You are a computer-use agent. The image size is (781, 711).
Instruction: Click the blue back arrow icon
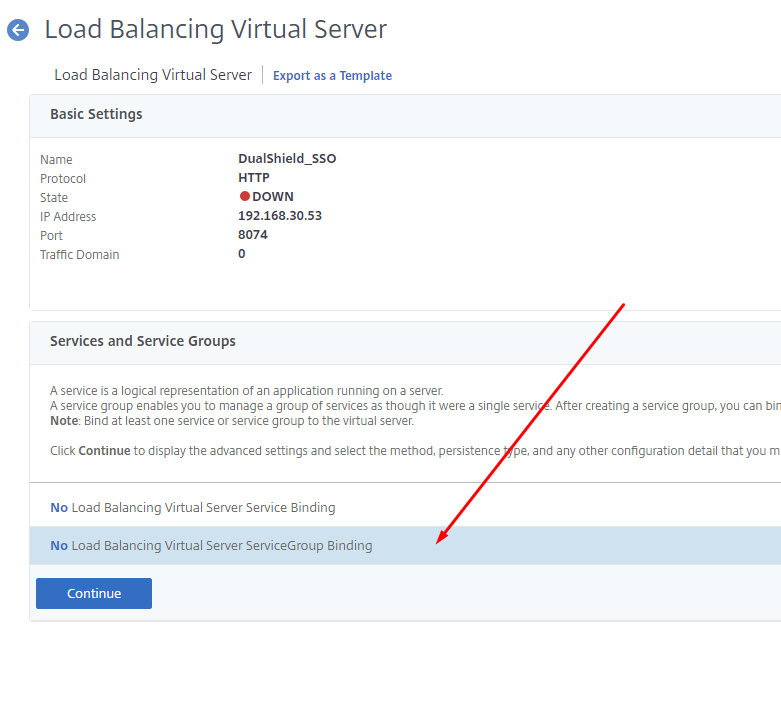click(x=18, y=30)
